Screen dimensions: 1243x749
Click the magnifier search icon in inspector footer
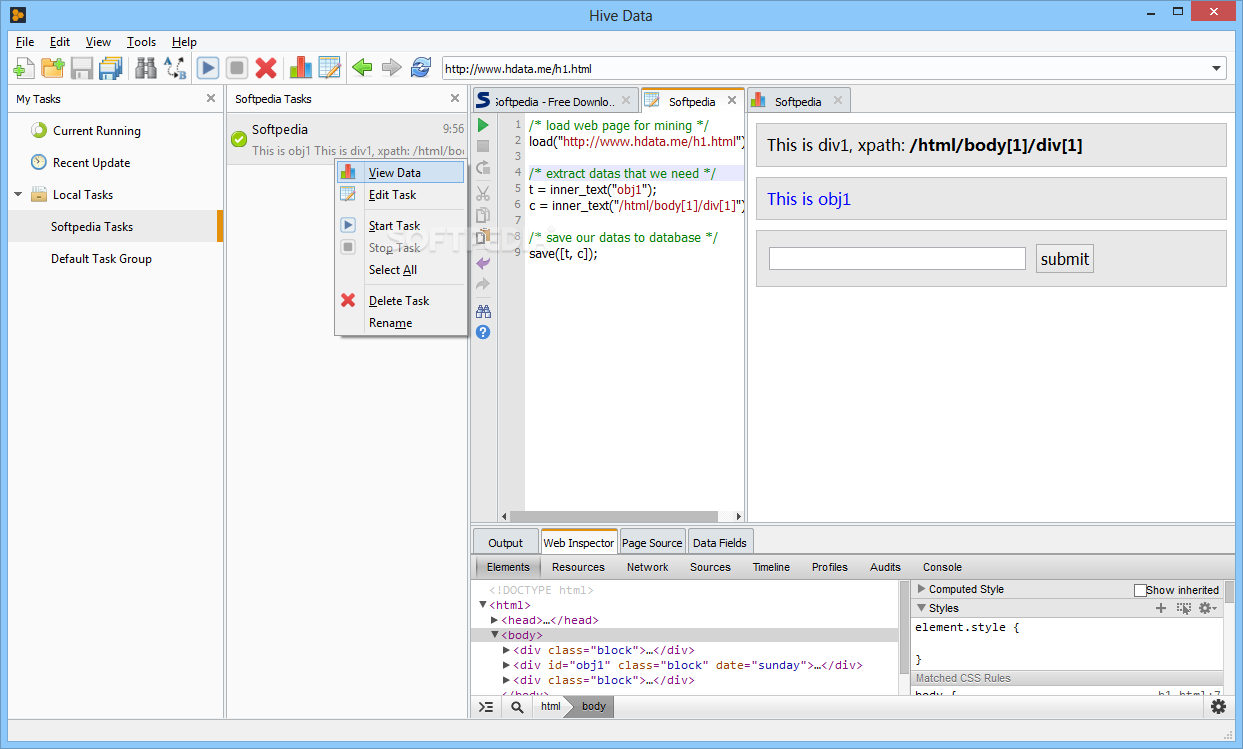point(517,706)
